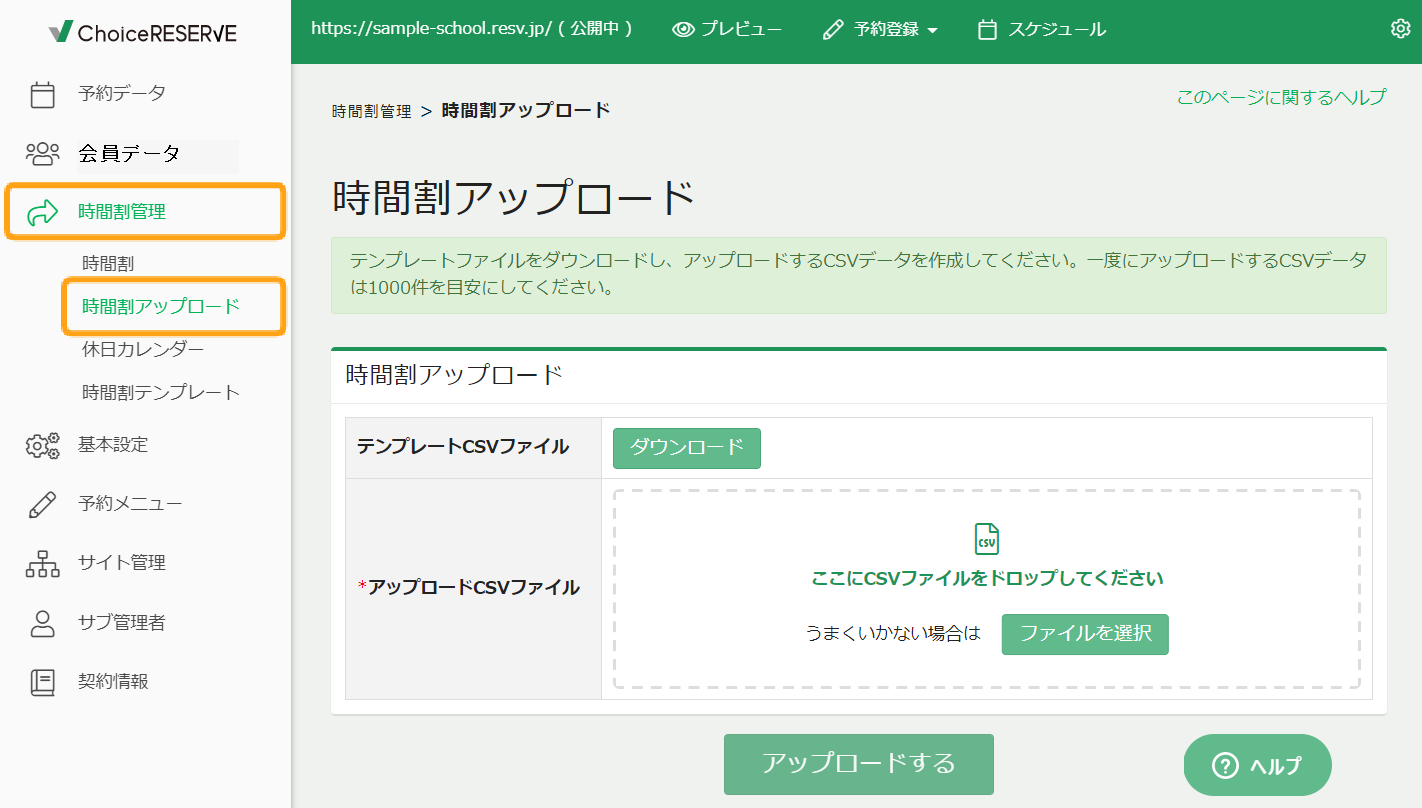This screenshot has height=808, width=1422.
Task: Click the 時間割管理 breadcrumb link
Action: point(371,111)
